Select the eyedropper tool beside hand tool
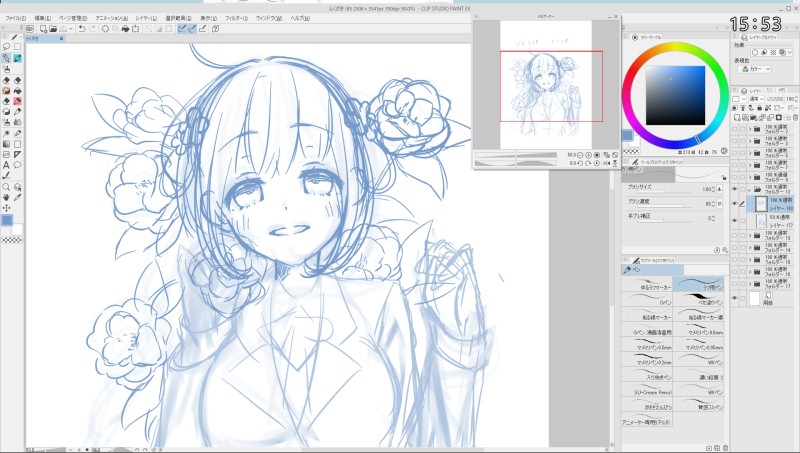The width and height of the screenshot is (800, 453). (17, 197)
